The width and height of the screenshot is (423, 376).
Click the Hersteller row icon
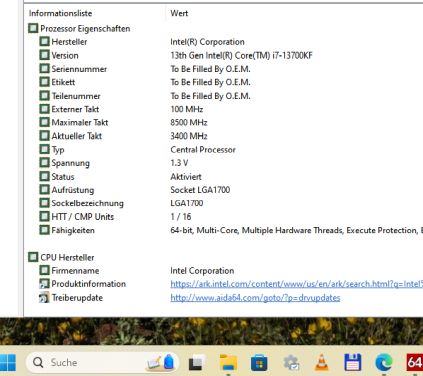(x=44, y=42)
